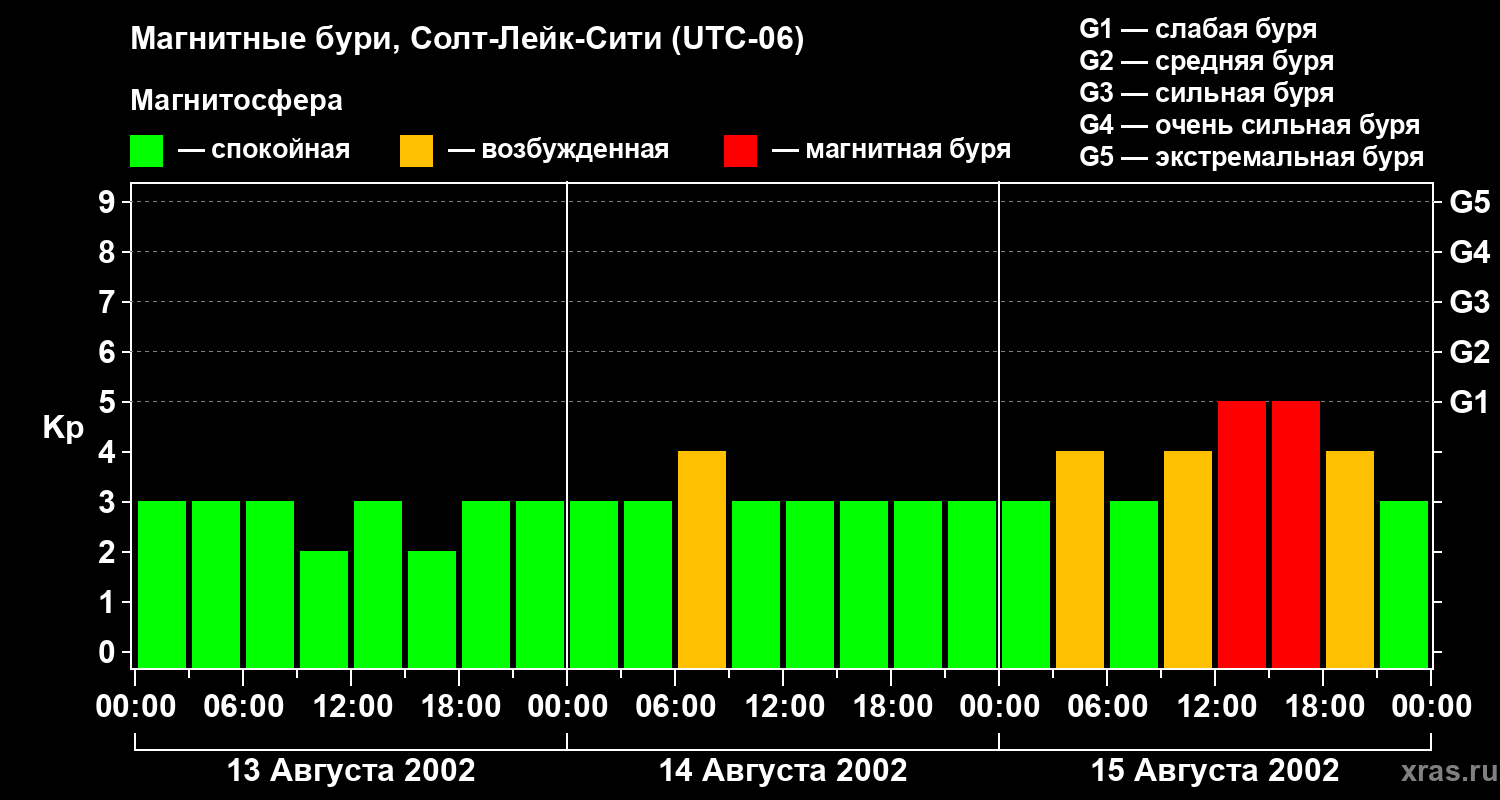Click the green 'спокойная' legend swatch
This screenshot has height=800, width=1500.
[147, 151]
